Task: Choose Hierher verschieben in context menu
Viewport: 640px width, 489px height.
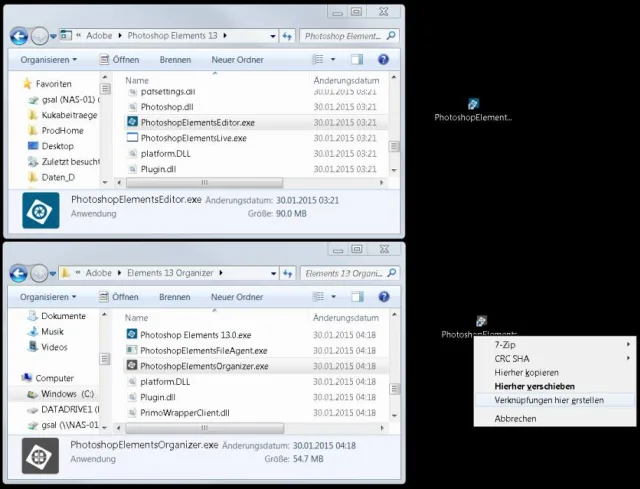Action: coord(555,387)
